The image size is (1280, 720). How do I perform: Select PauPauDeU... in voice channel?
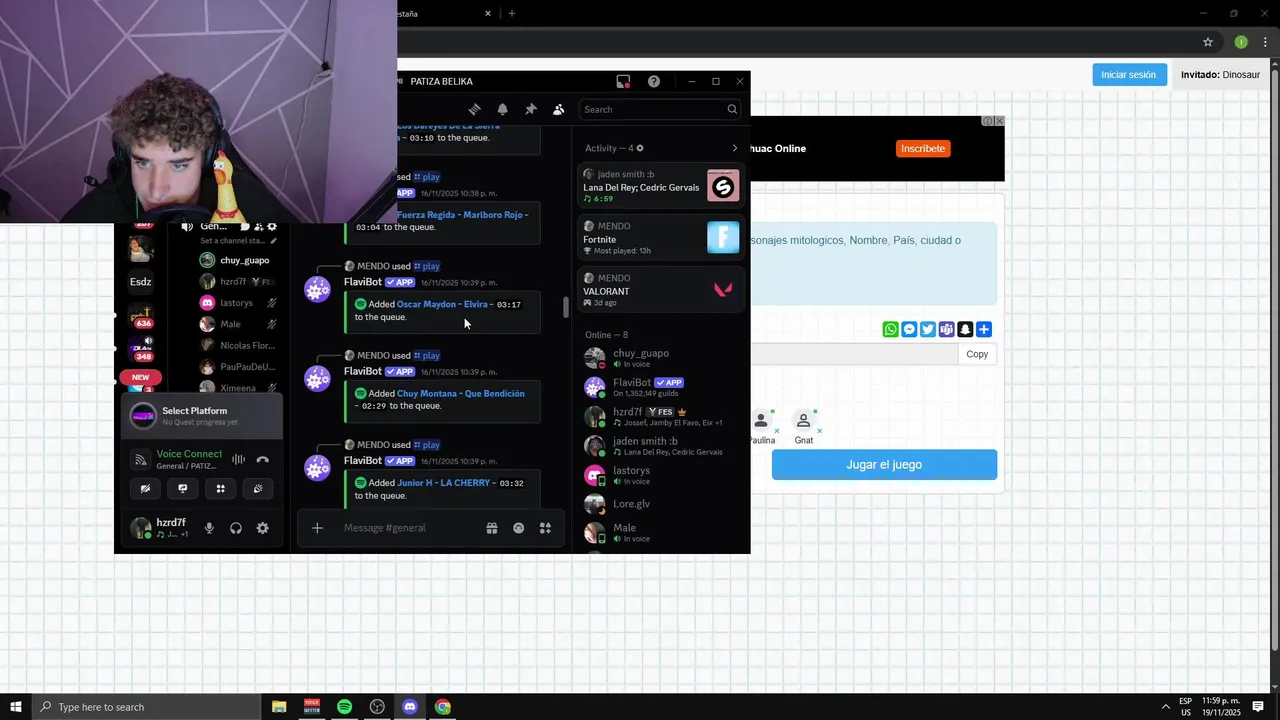(238, 367)
